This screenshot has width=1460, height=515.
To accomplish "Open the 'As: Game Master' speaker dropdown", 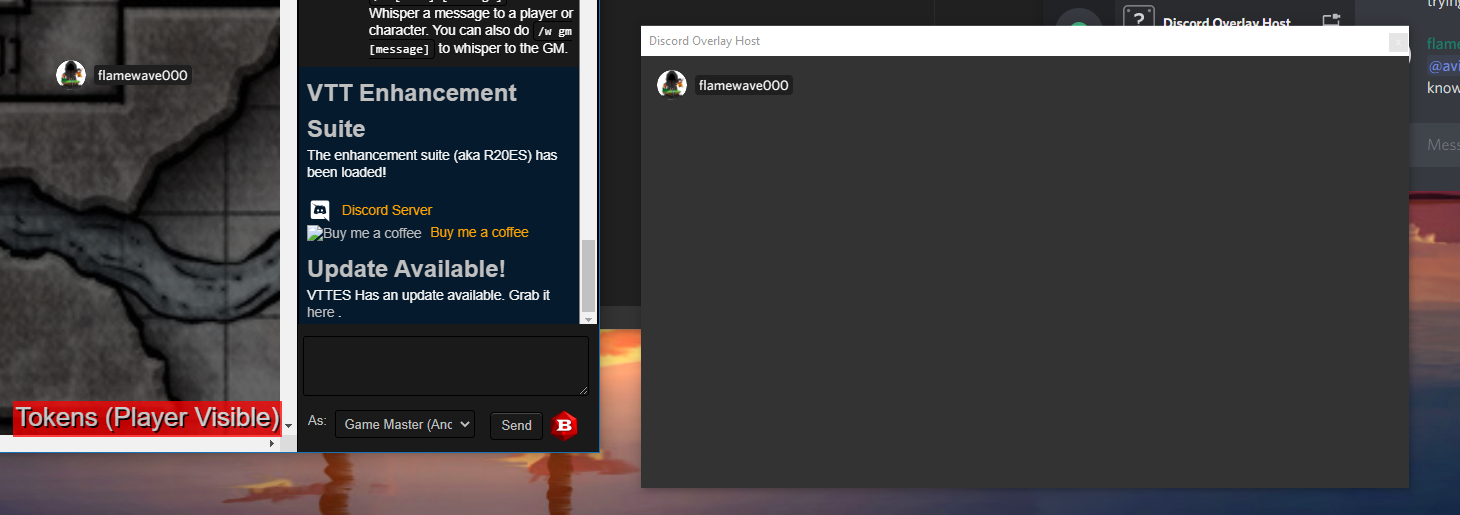I will click(405, 424).
